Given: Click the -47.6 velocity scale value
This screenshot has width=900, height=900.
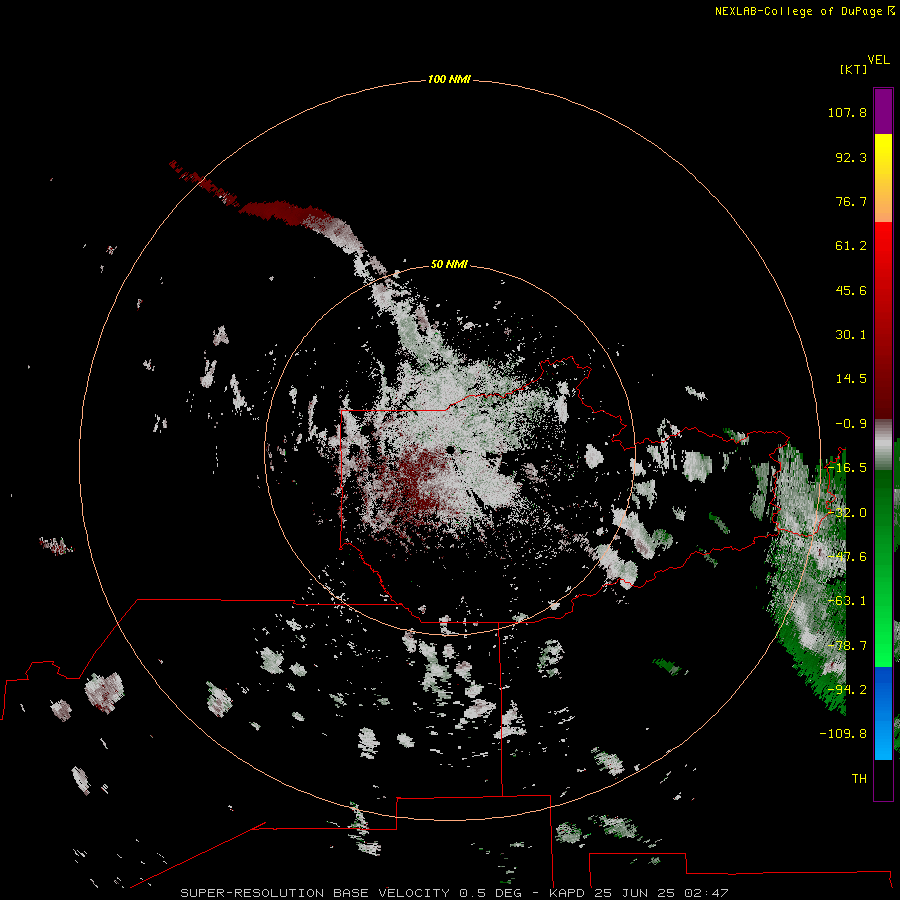Looking at the screenshot, I should pyautogui.click(x=847, y=557).
